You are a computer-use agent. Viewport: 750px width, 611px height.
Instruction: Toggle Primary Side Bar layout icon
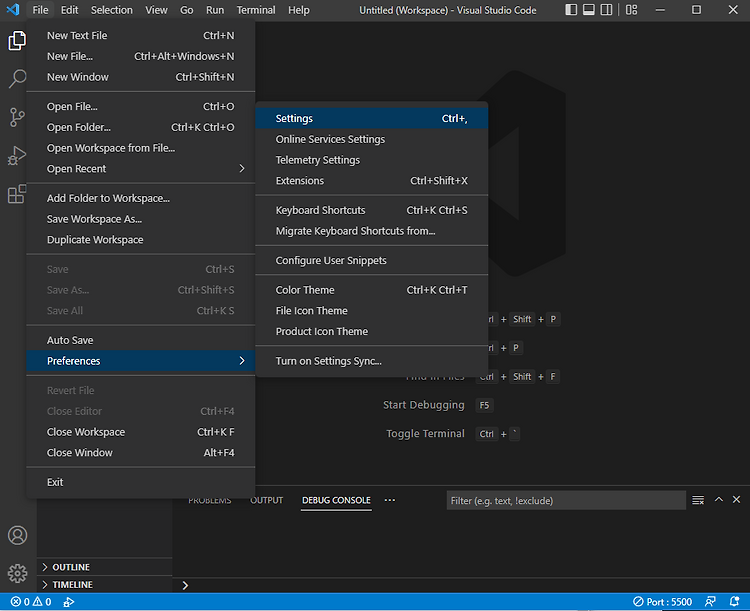pyautogui.click(x=571, y=10)
